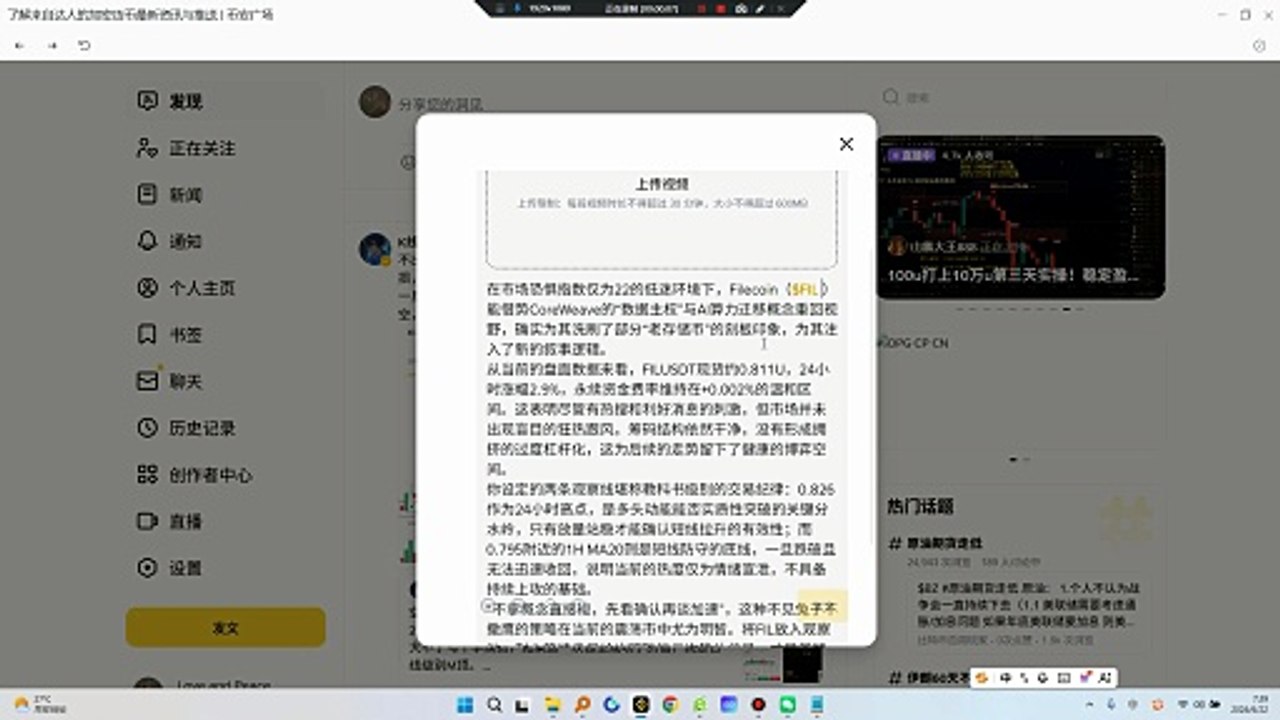1280x720 pixels.
Task: Close the post editor dialog
Action: (x=846, y=144)
